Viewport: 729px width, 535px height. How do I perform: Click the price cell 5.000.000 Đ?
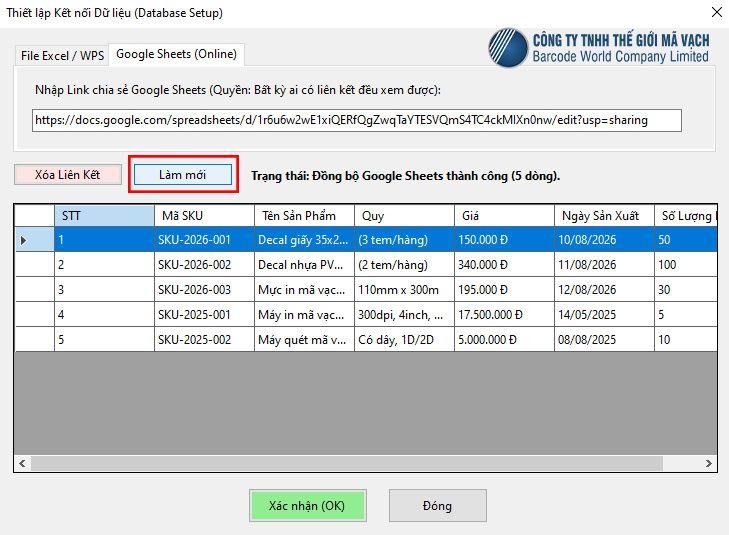[504, 340]
